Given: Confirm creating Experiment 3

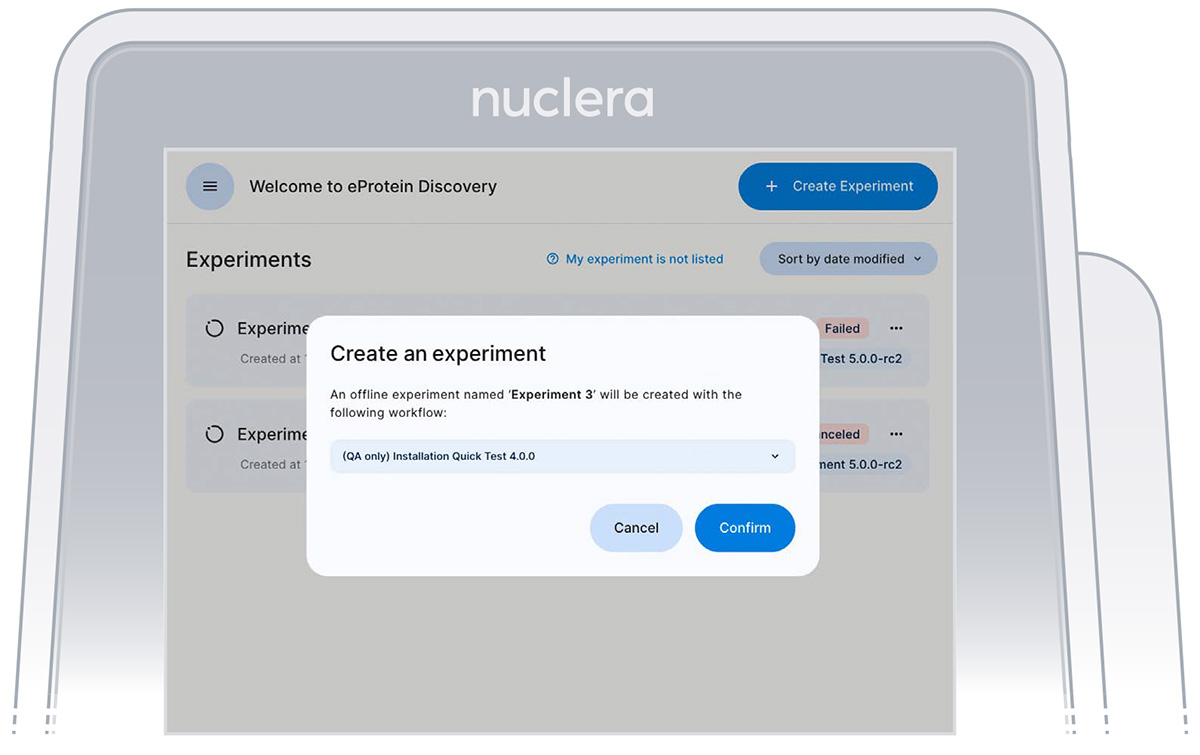Looking at the screenshot, I should 745,528.
